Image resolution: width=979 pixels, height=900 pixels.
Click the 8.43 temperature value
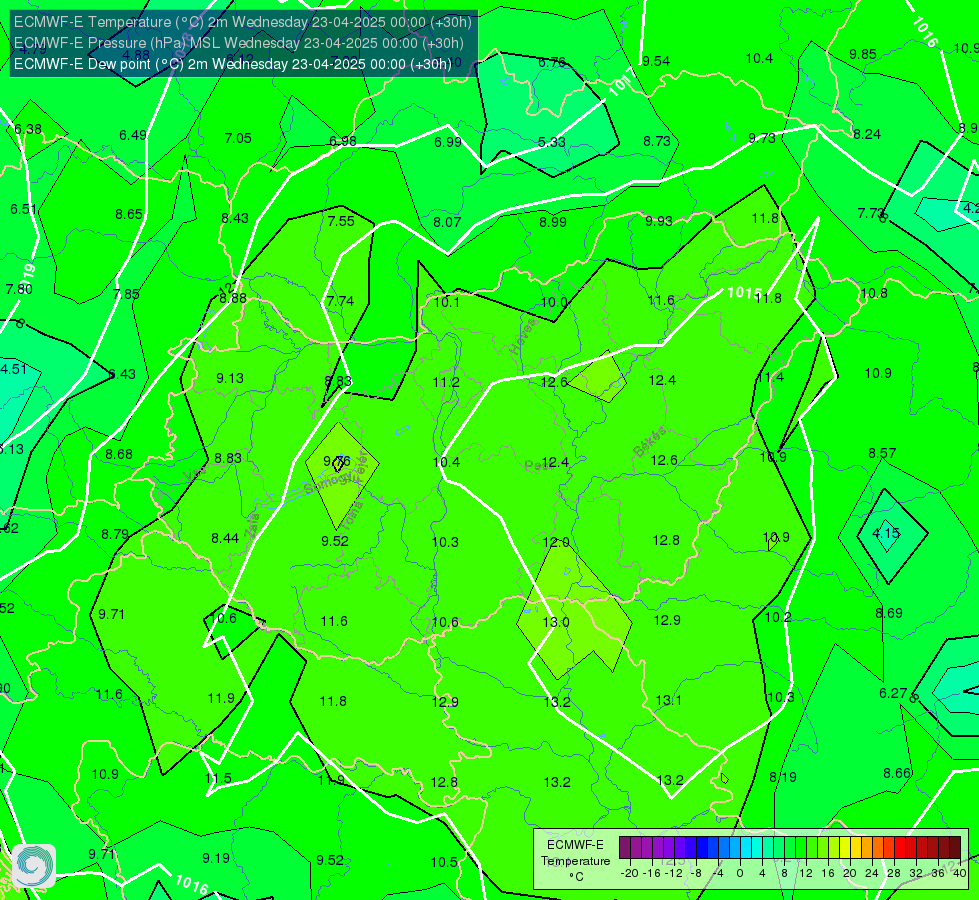point(235,219)
